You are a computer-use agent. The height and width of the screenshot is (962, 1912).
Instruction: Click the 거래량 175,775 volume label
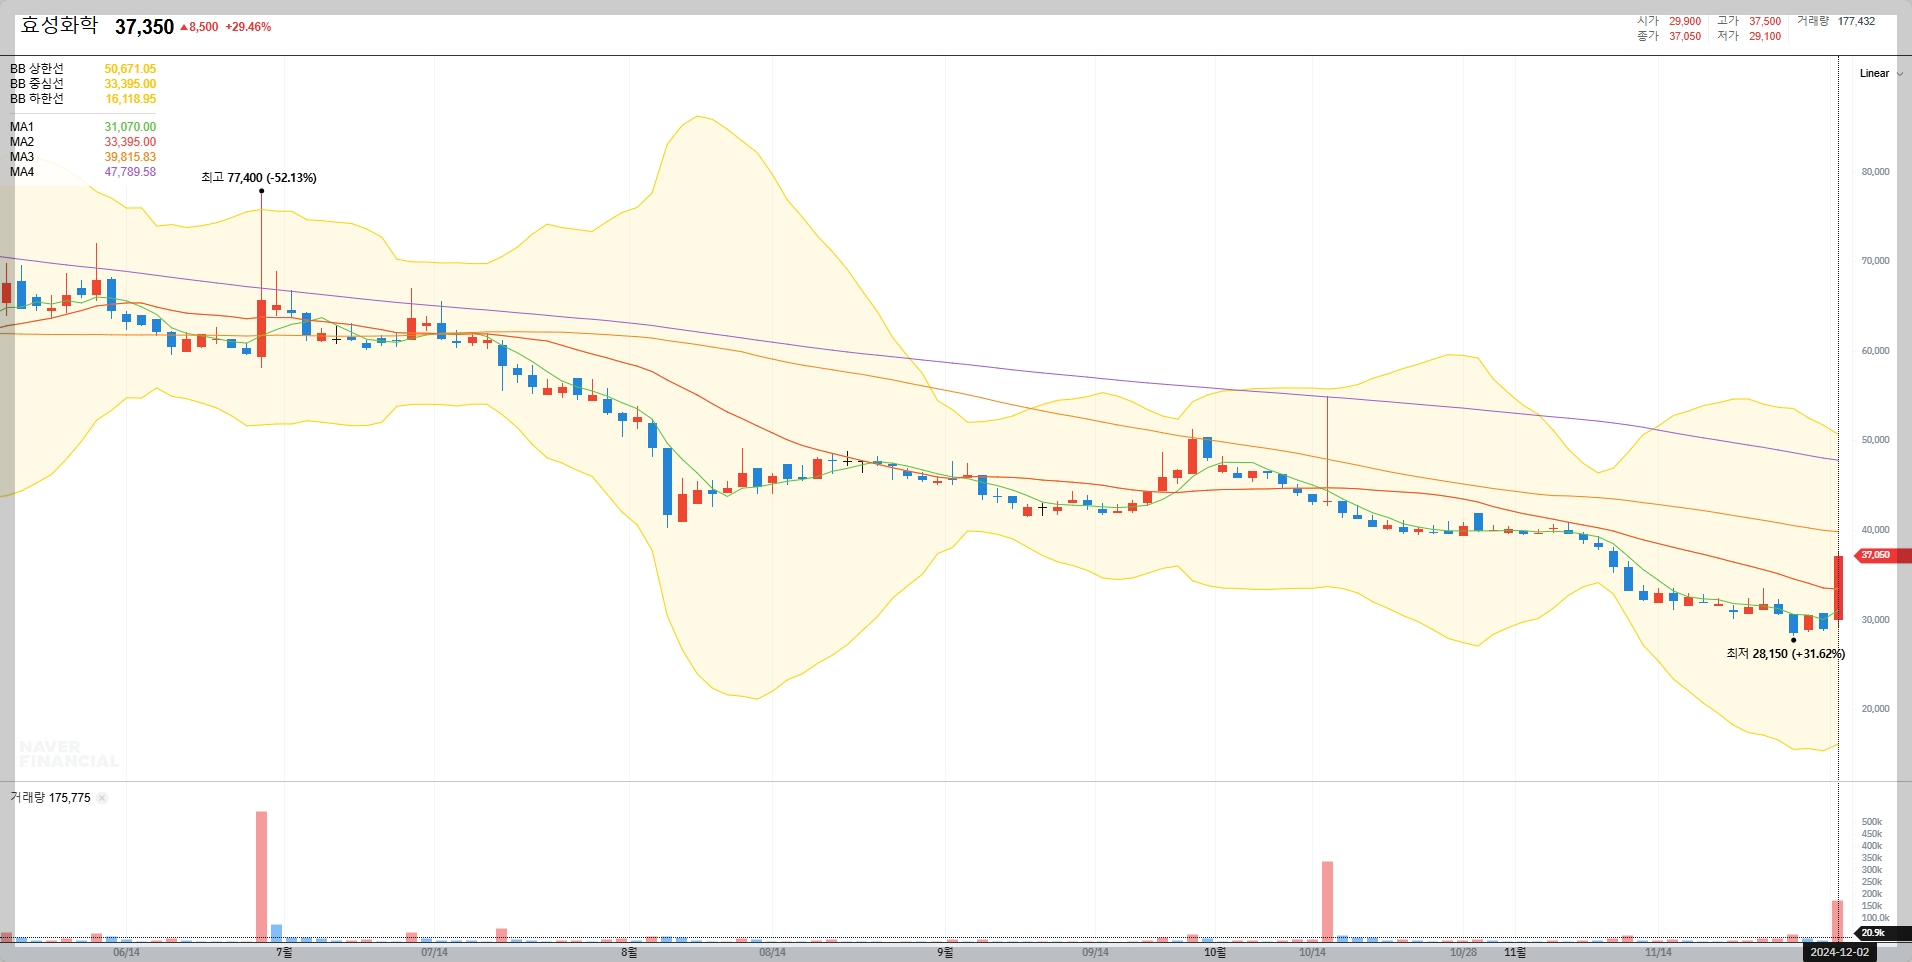pyautogui.click(x=50, y=798)
